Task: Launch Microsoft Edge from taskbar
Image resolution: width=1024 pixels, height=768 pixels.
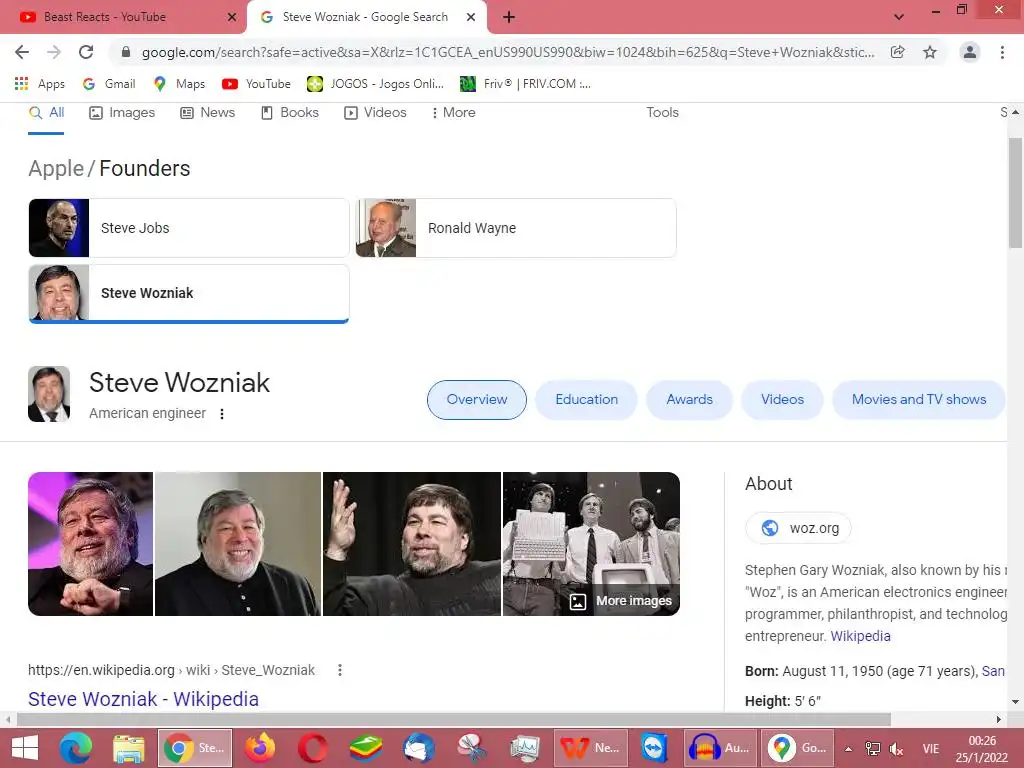Action: point(76,748)
